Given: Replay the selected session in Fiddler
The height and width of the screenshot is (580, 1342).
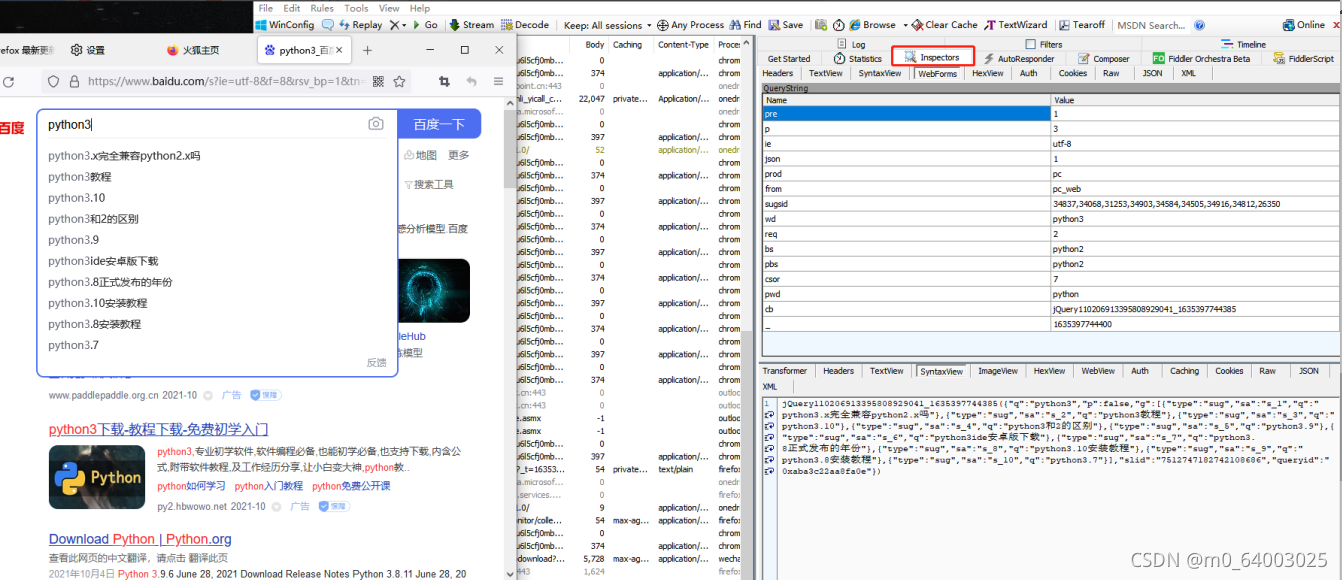Looking at the screenshot, I should [360, 25].
